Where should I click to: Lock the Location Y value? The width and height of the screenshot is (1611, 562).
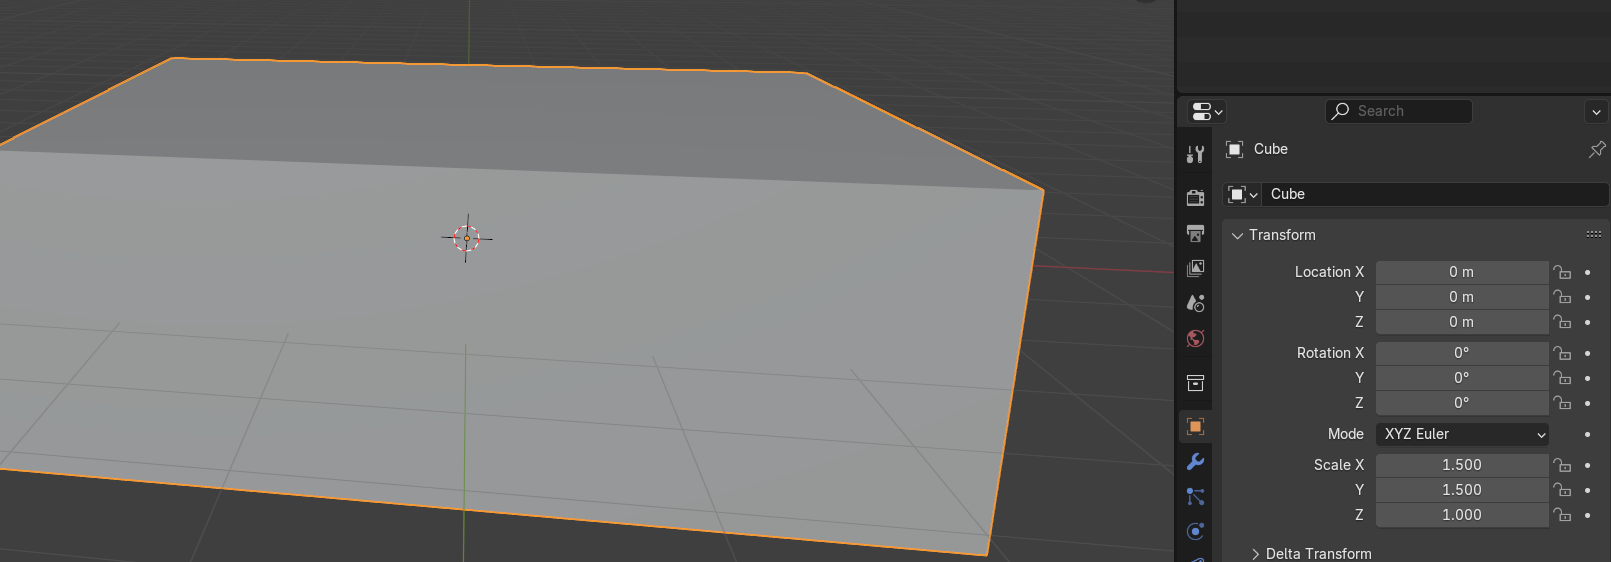tap(1562, 297)
